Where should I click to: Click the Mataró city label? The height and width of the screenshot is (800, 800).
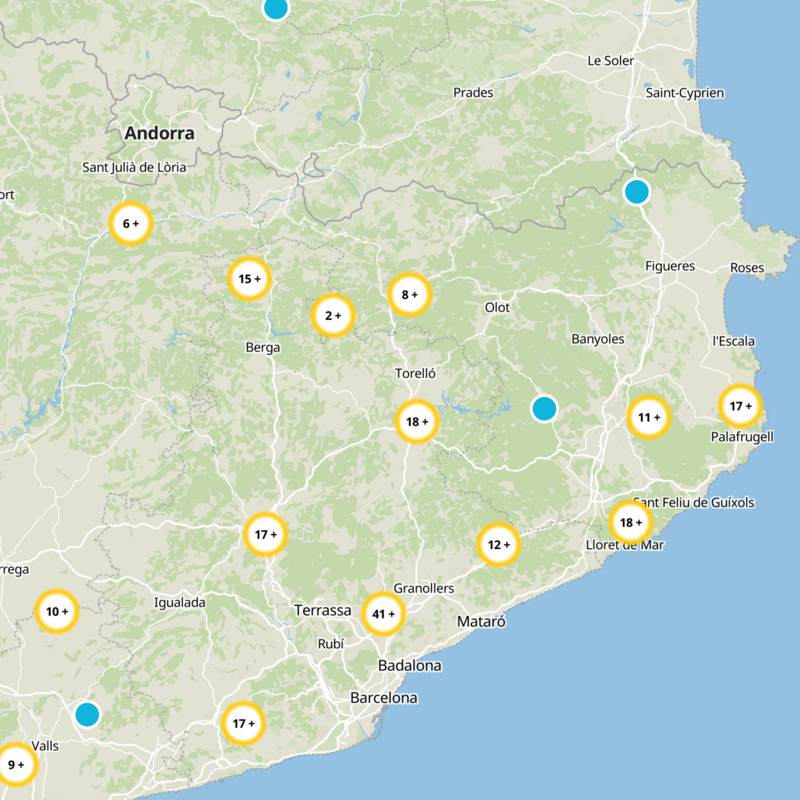(481, 621)
